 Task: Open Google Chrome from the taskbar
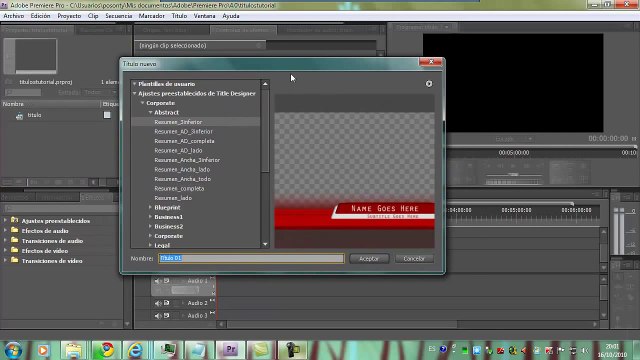106,350
